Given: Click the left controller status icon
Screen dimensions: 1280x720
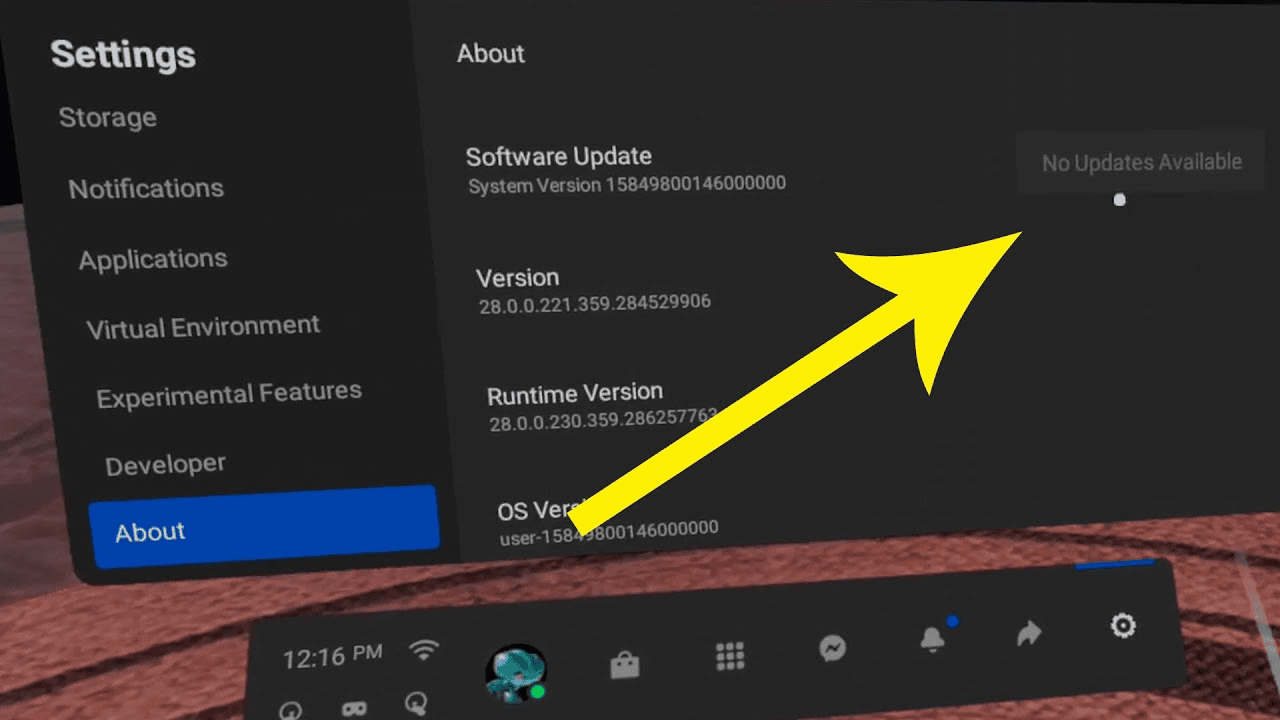Looking at the screenshot, I should click(291, 711).
